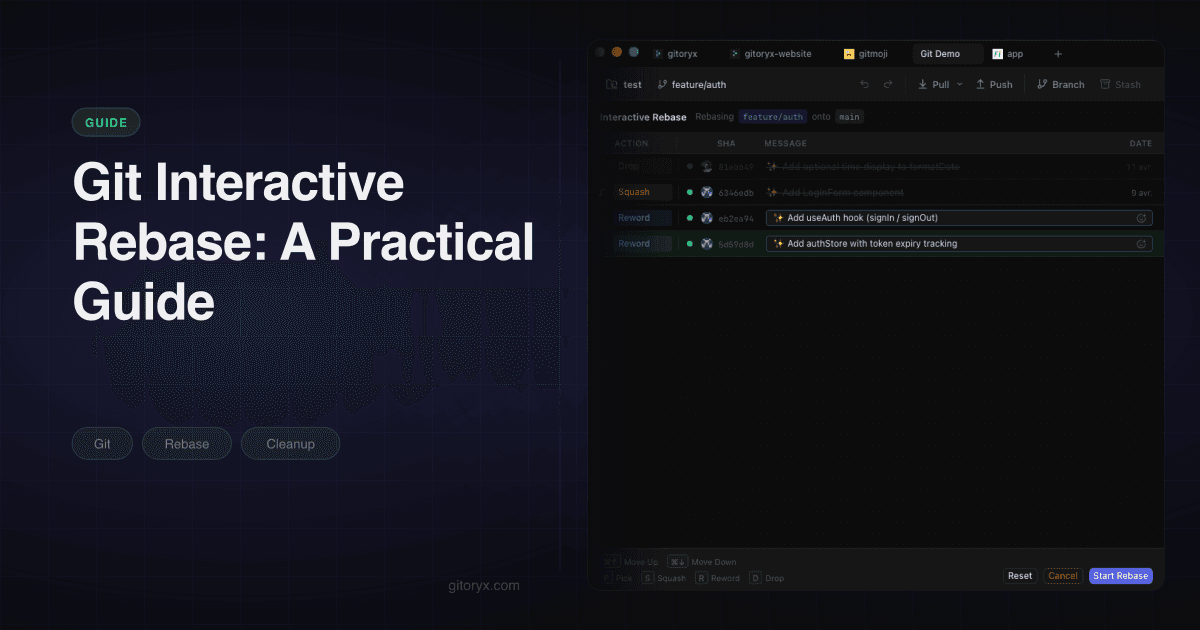The image size is (1200, 630).
Task: Edit the 'Add authStore with token expiry' field
Action: click(x=959, y=244)
